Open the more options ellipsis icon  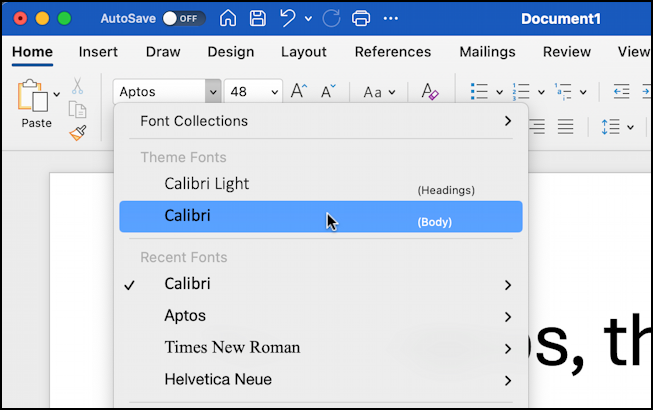click(x=391, y=18)
